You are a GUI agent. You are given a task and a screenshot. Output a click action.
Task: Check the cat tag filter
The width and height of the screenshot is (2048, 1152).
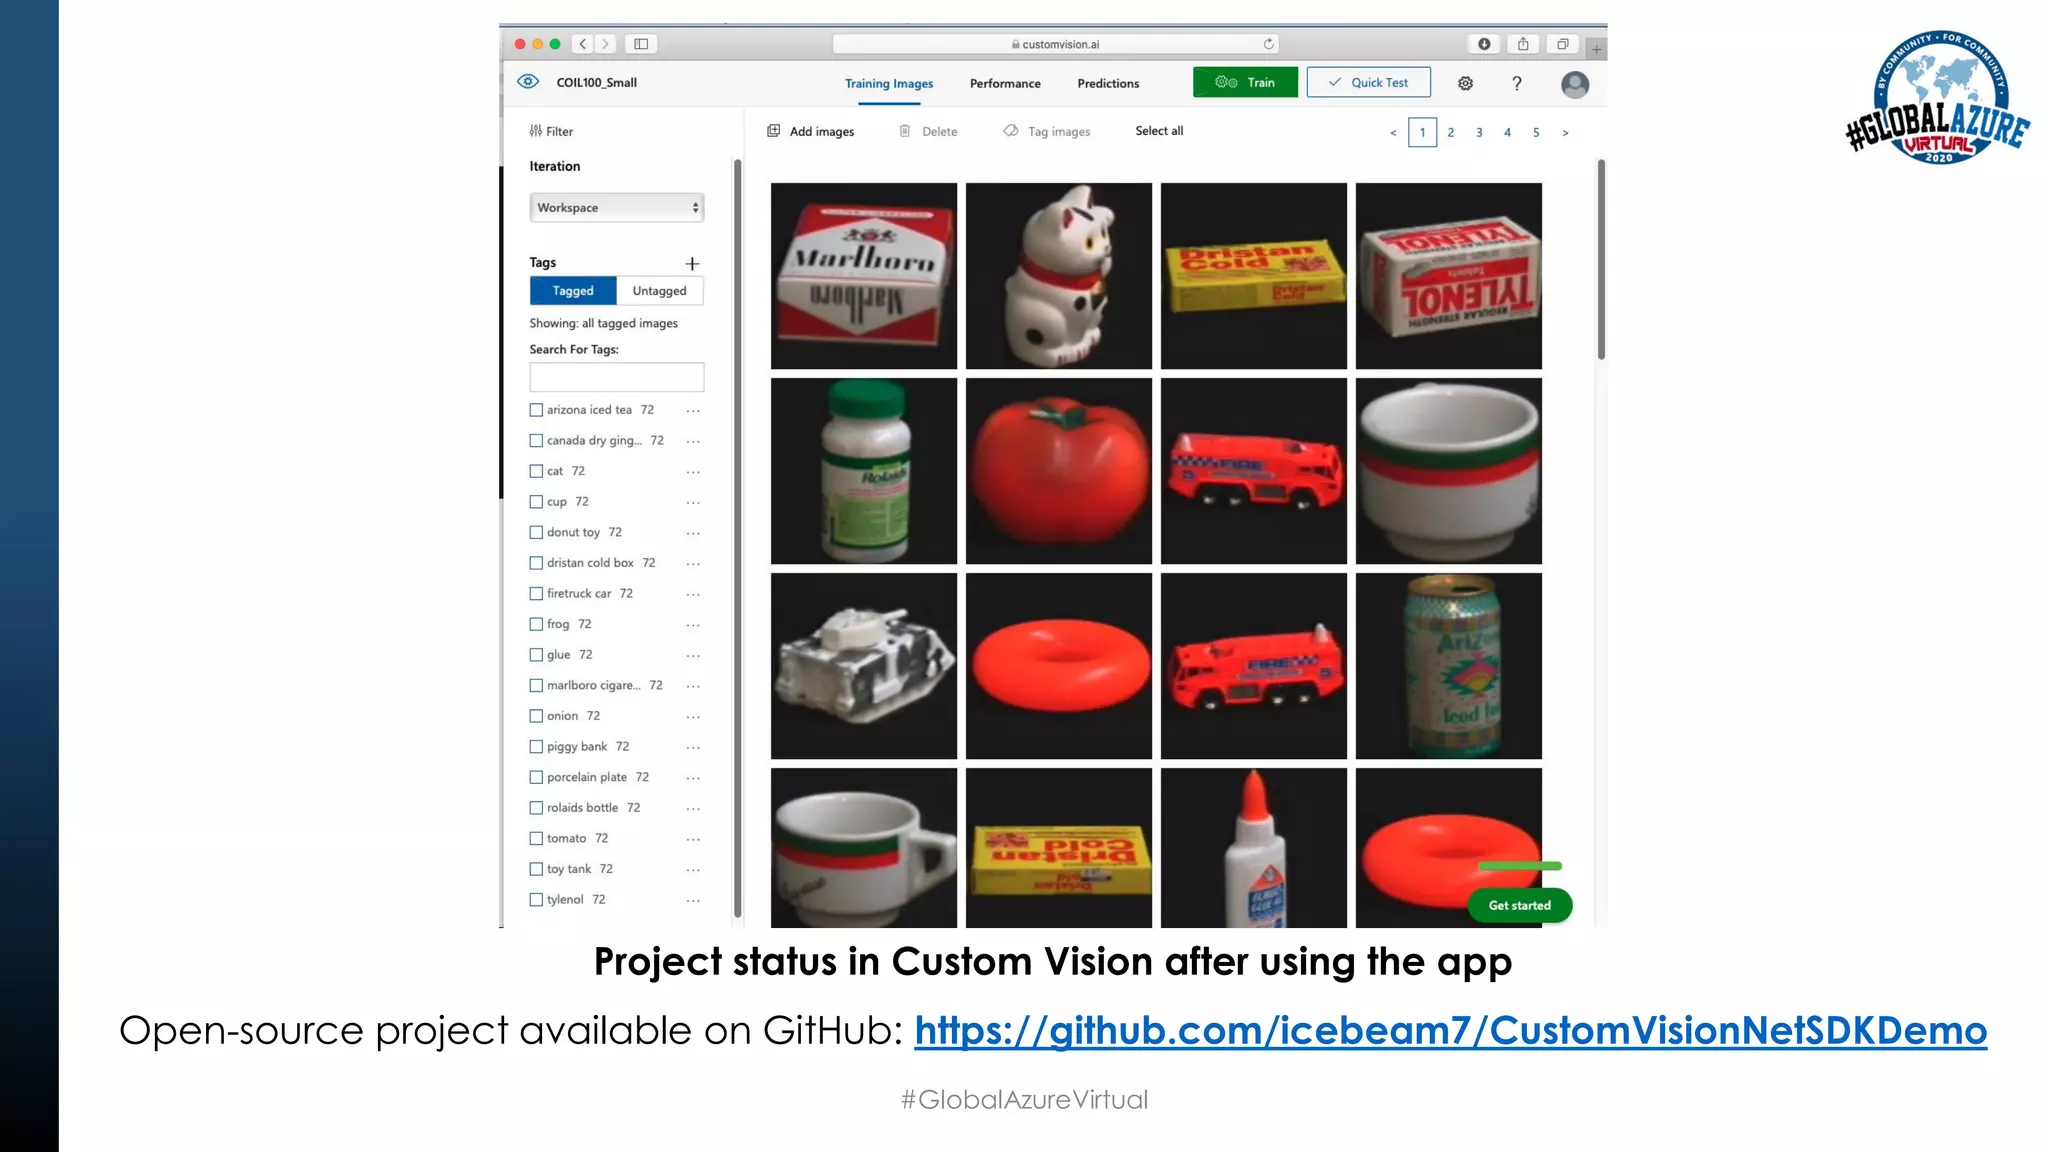tap(536, 471)
